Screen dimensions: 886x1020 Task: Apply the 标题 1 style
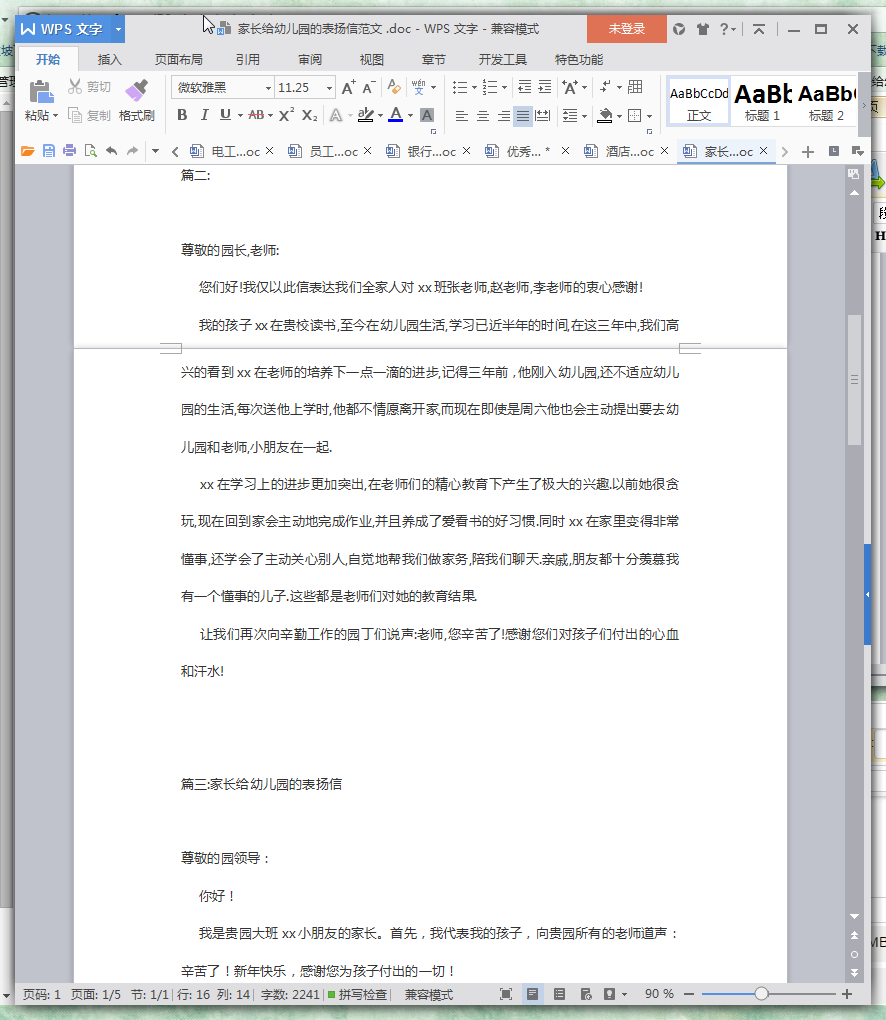[762, 102]
